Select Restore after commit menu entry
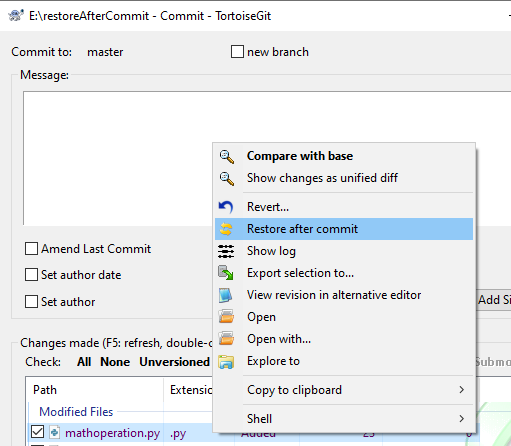Viewport: 511px width, 446px height. pos(344,229)
